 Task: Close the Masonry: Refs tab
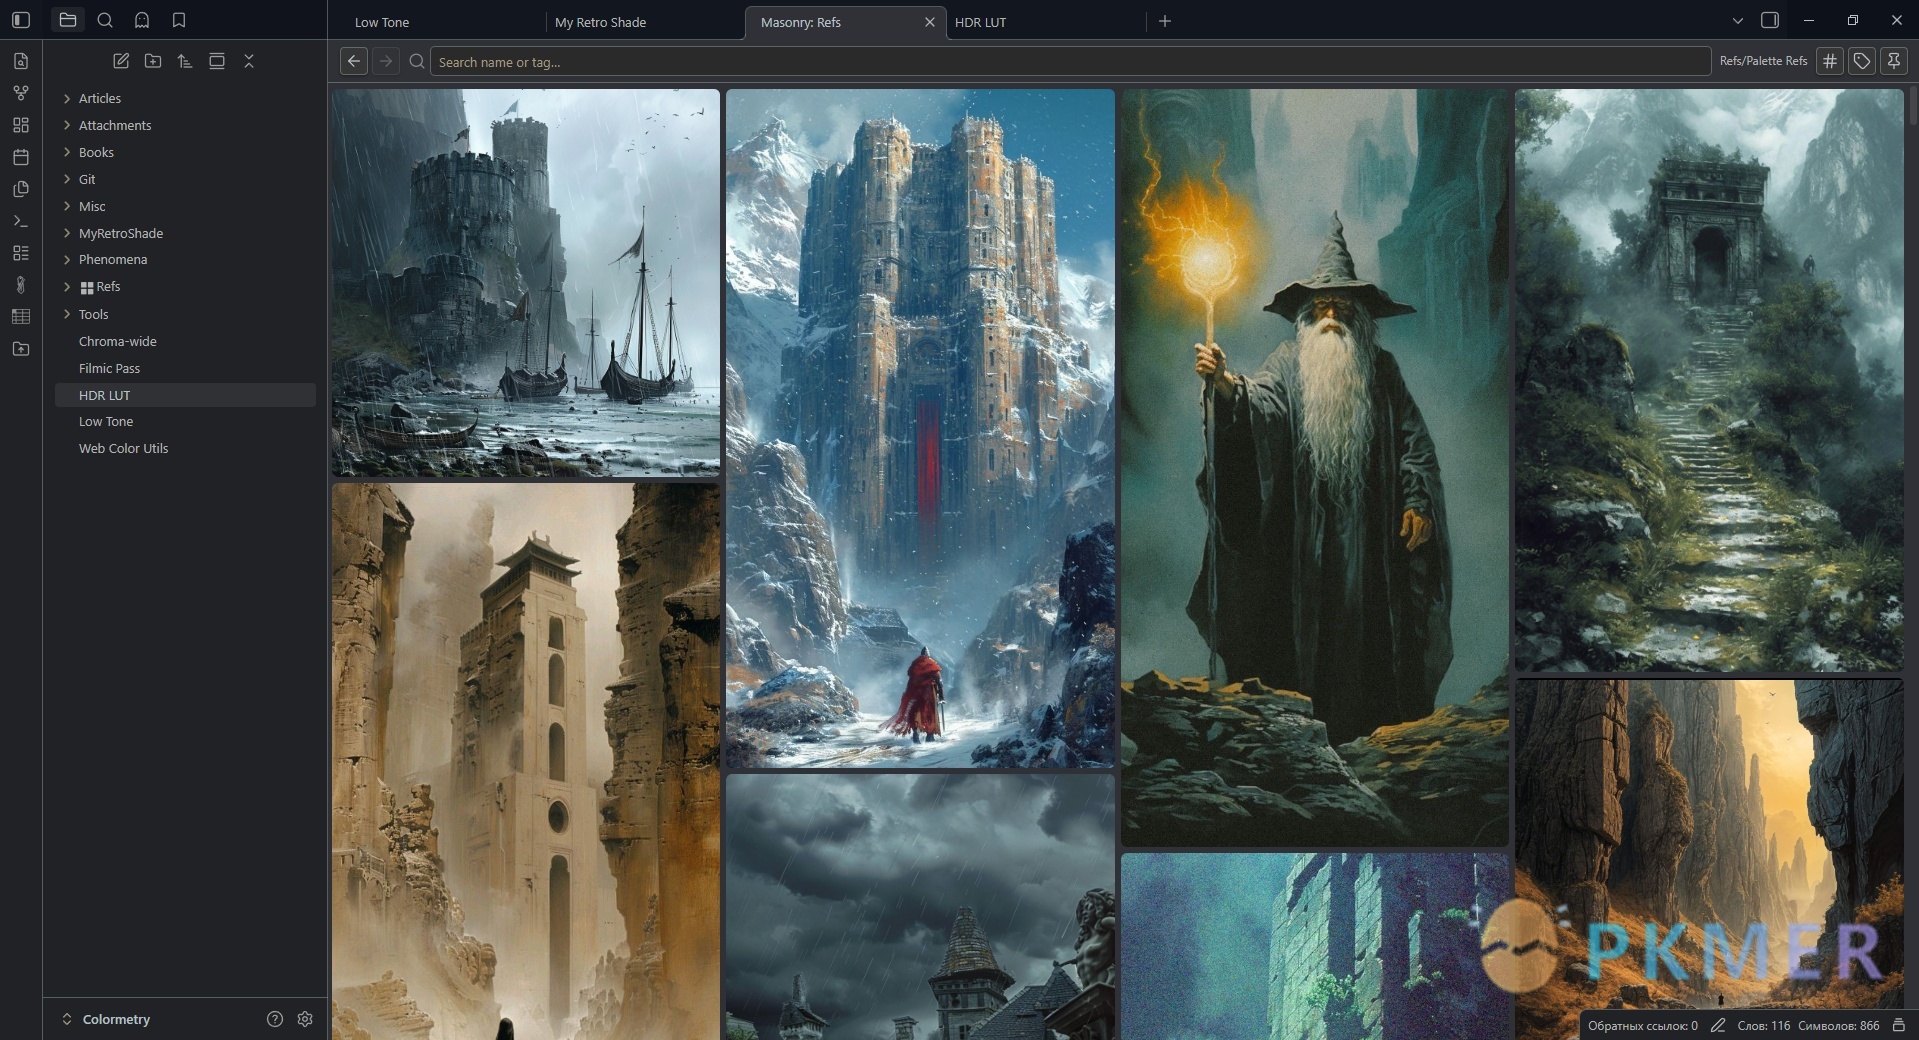(x=929, y=22)
